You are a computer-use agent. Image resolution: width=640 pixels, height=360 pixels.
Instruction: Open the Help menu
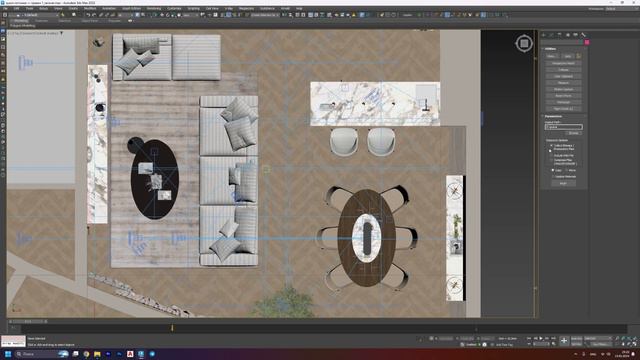click(299, 9)
